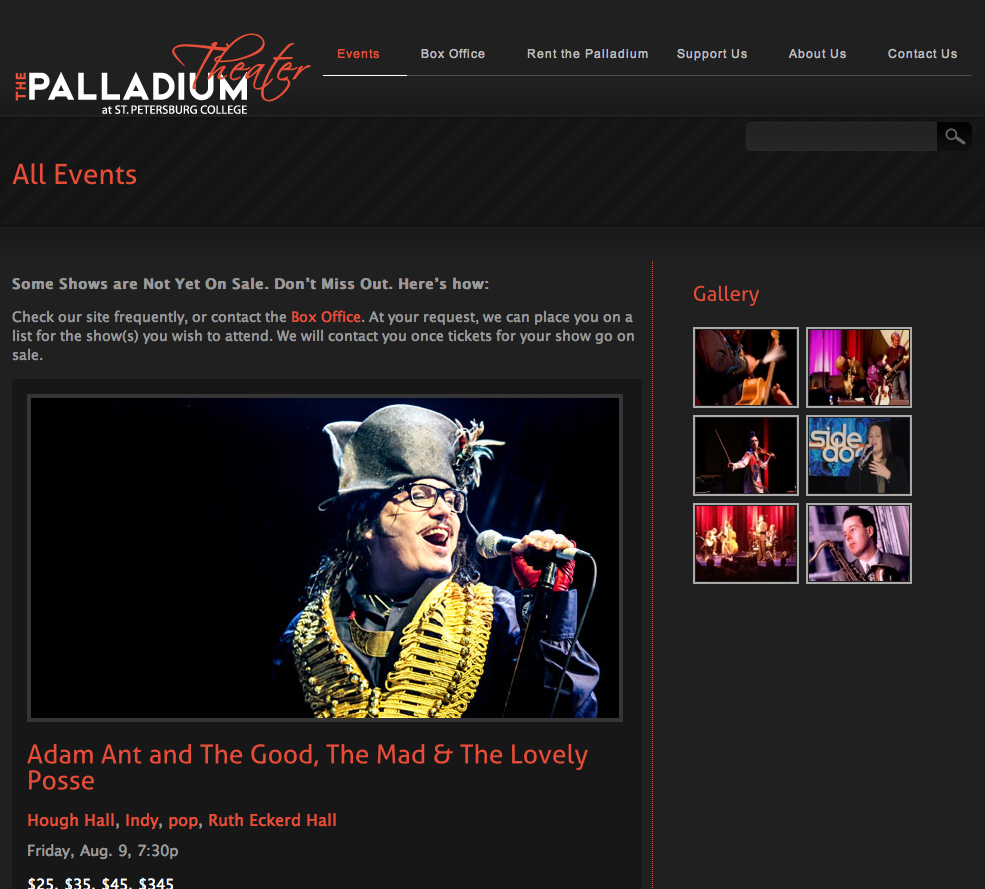The width and height of the screenshot is (985, 889).
Task: Open the Adam Ant performance photo
Action: pos(325,558)
